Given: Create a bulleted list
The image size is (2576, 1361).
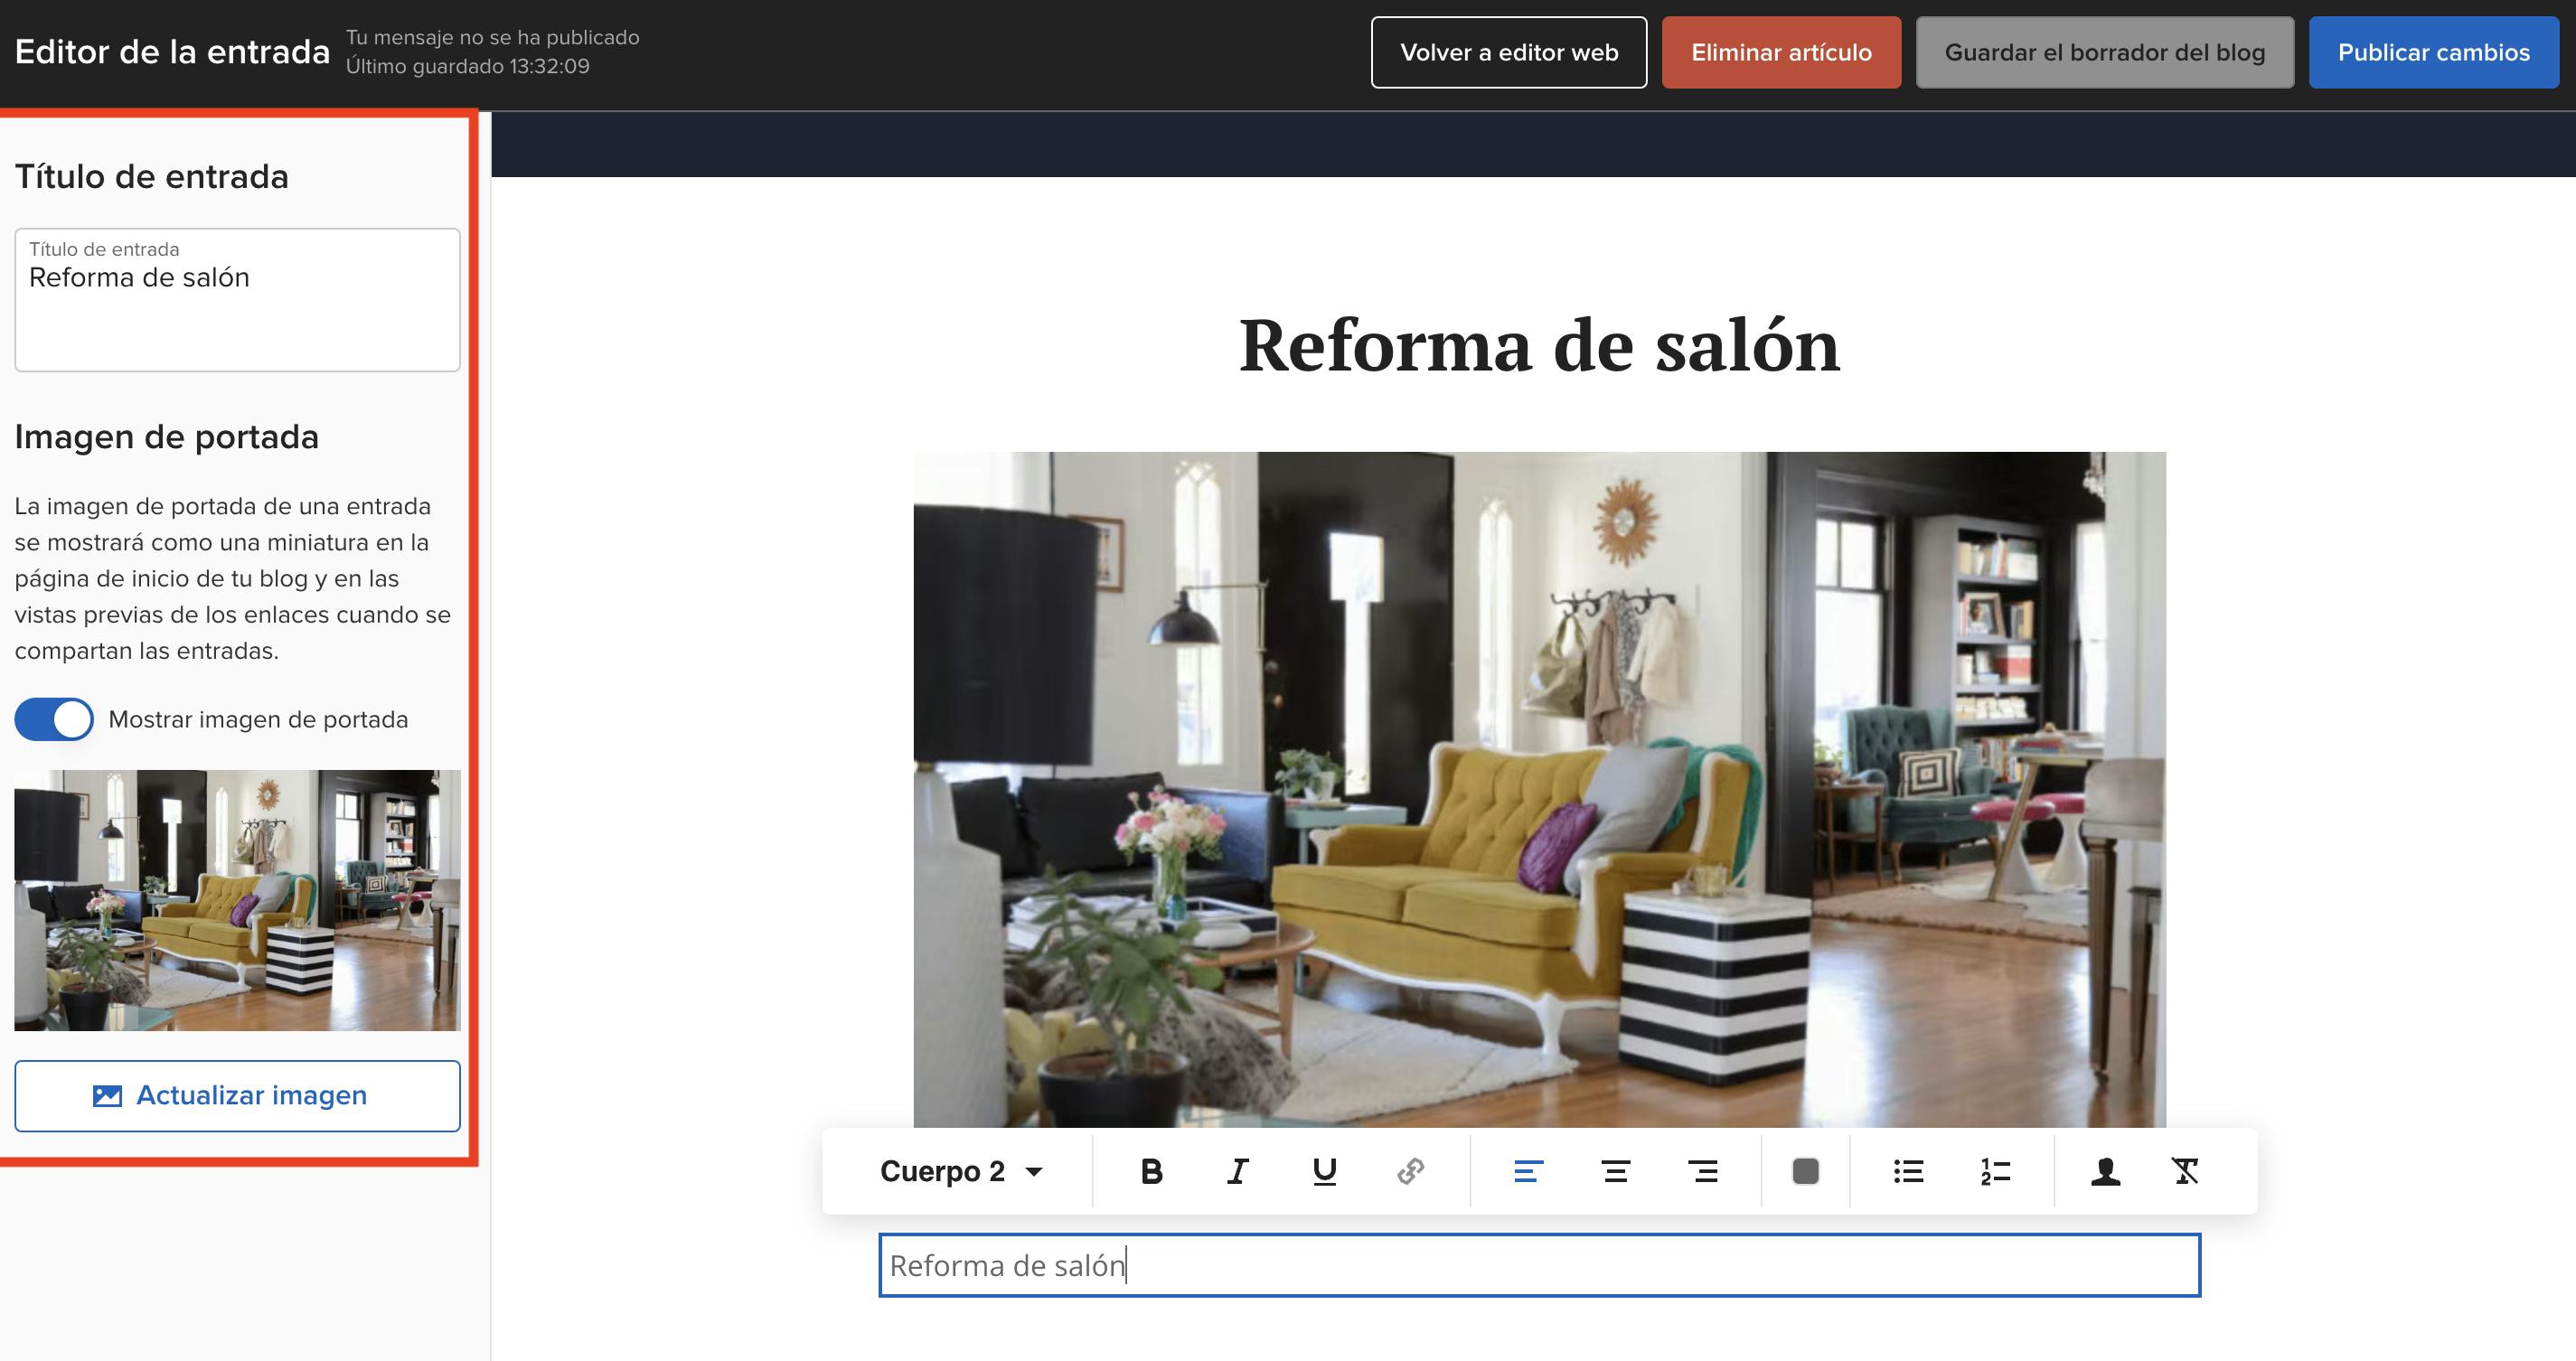Looking at the screenshot, I should tap(1909, 1171).
